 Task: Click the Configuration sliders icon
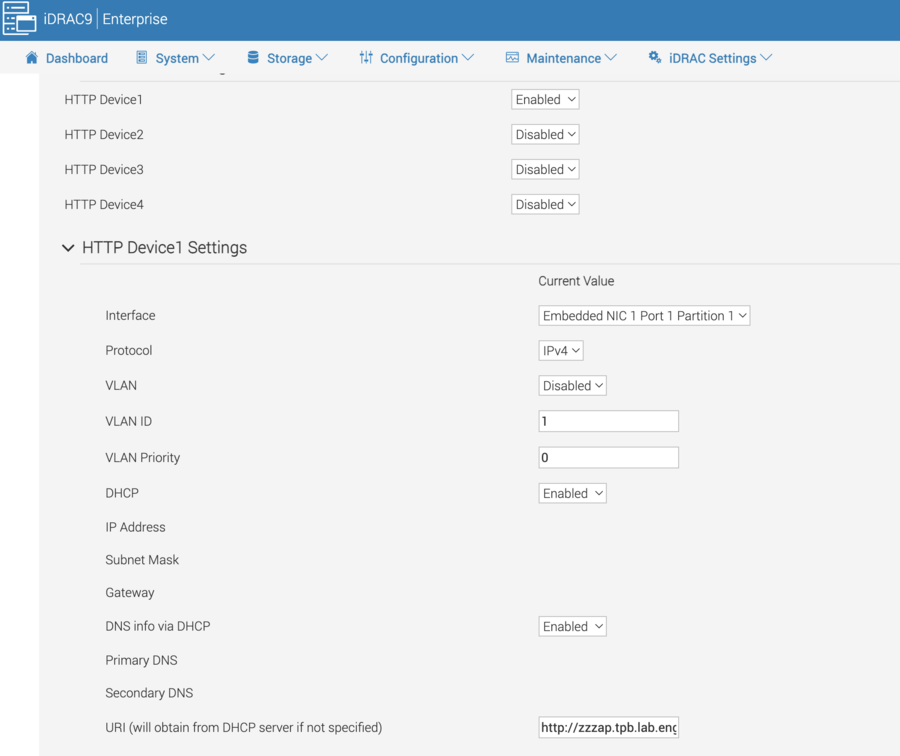click(x=366, y=58)
